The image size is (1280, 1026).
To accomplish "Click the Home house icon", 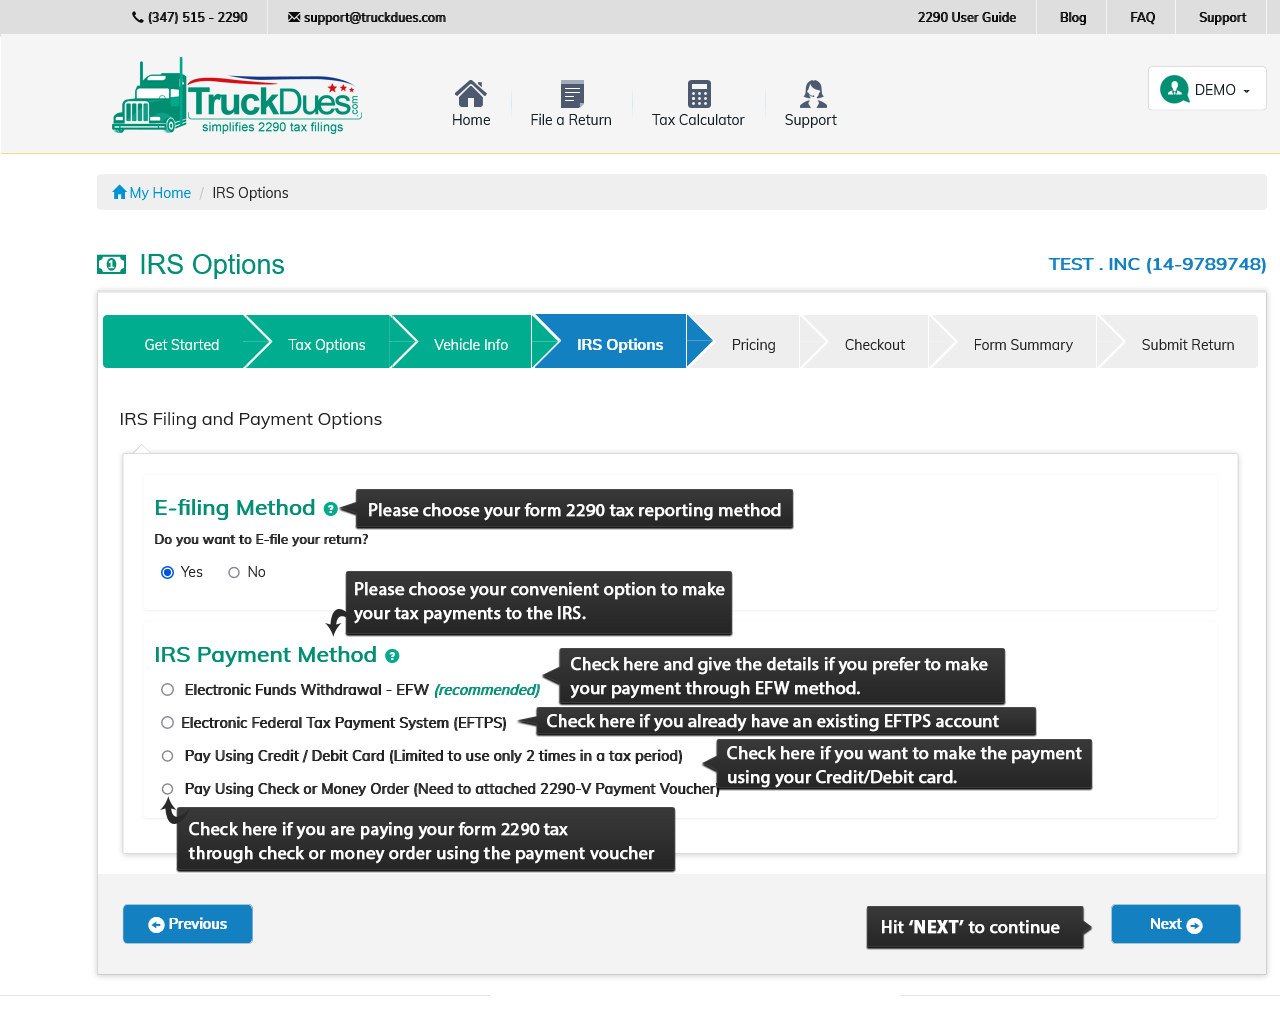I will click(x=470, y=94).
